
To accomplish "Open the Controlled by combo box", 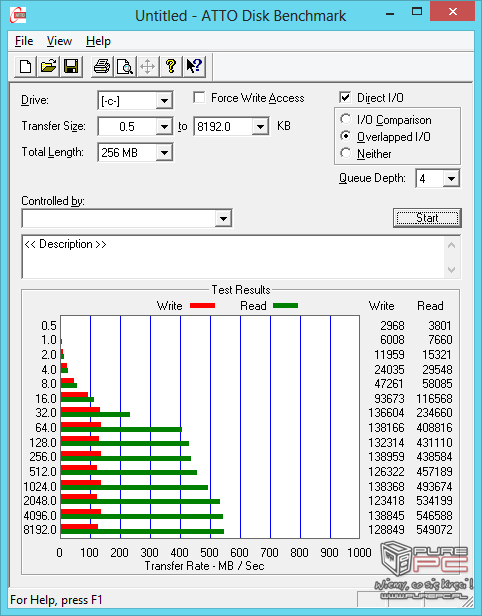I will 127,218.
